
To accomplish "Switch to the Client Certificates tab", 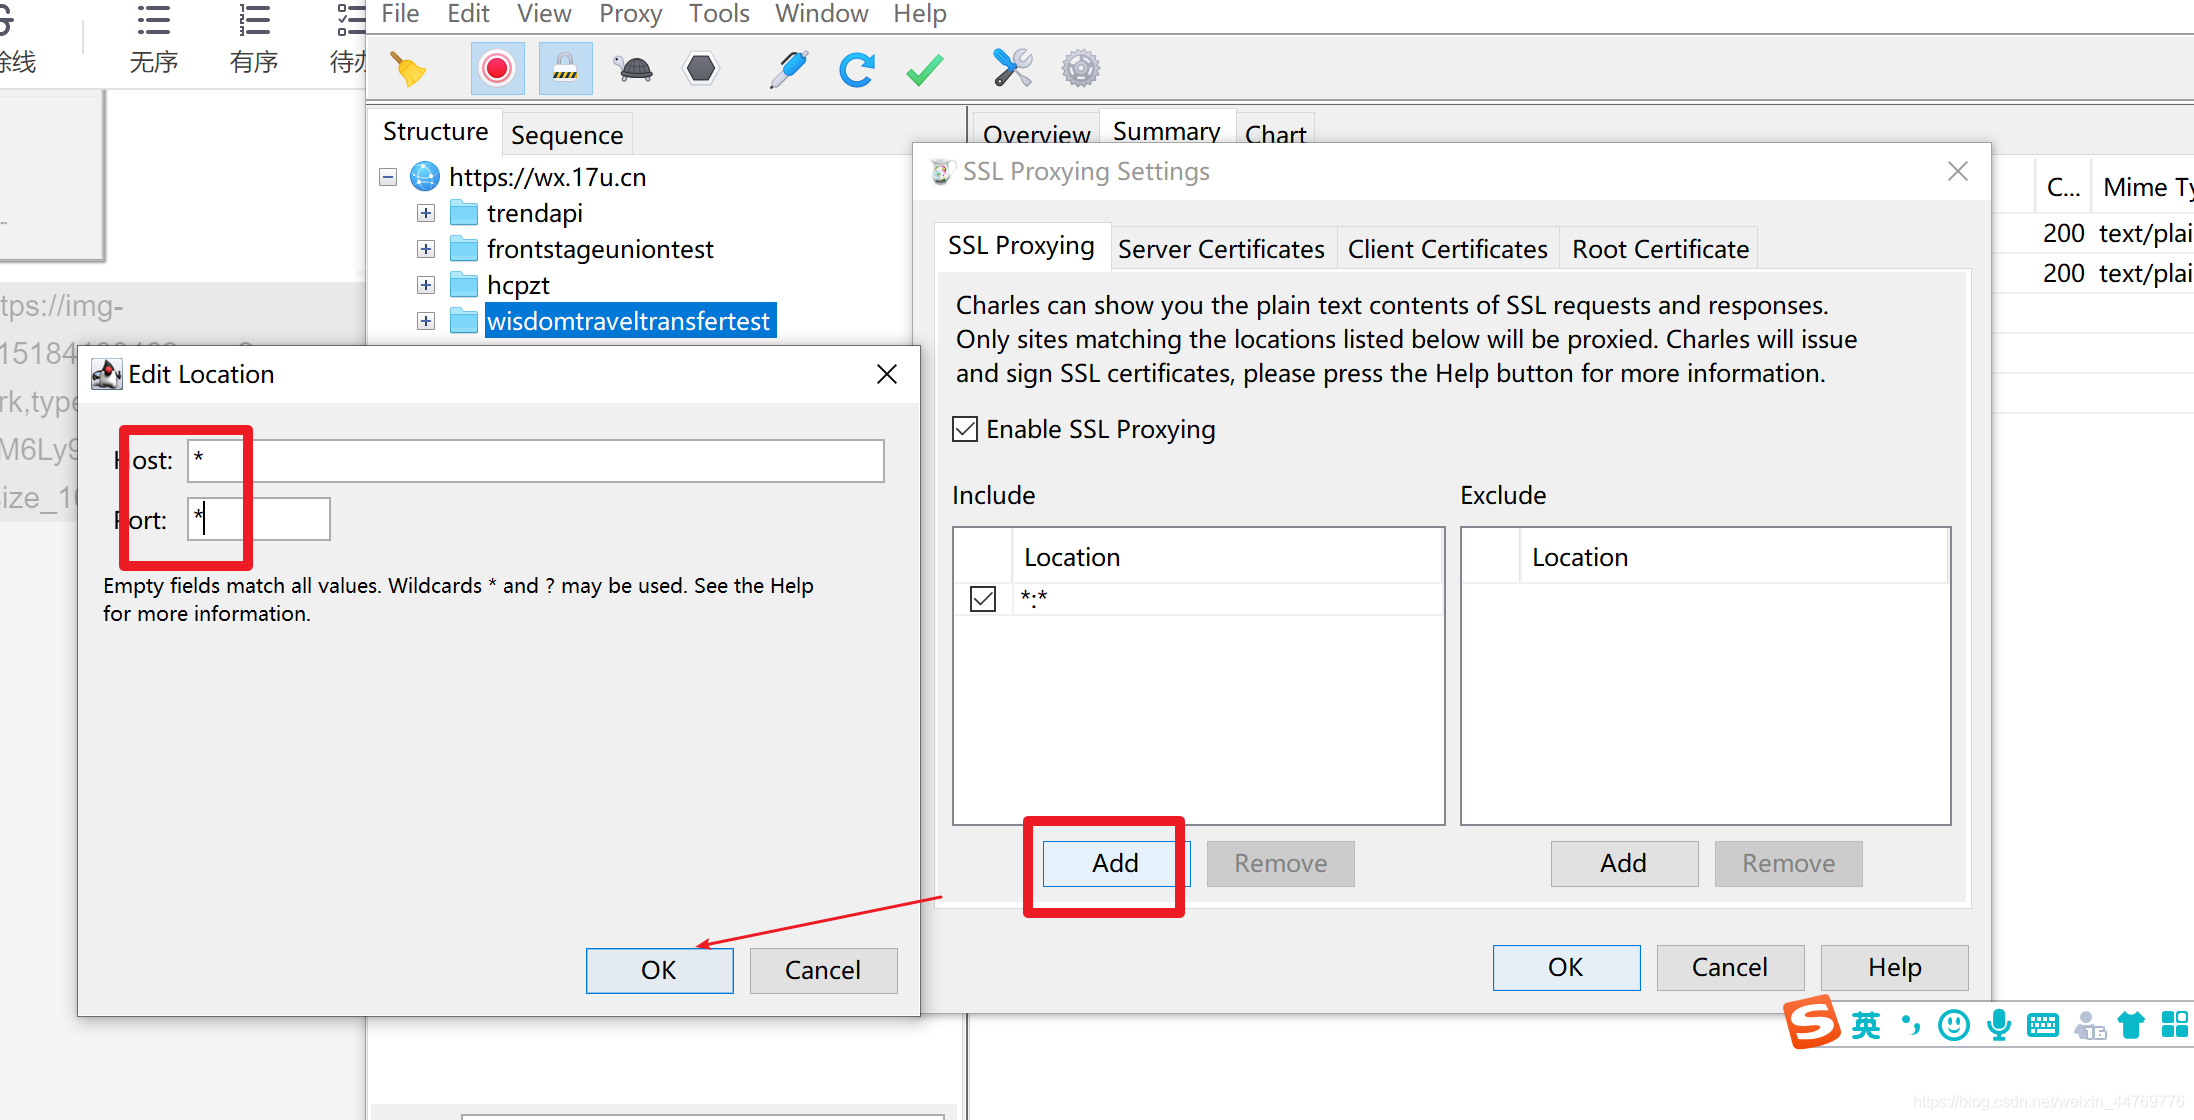I will coord(1447,249).
